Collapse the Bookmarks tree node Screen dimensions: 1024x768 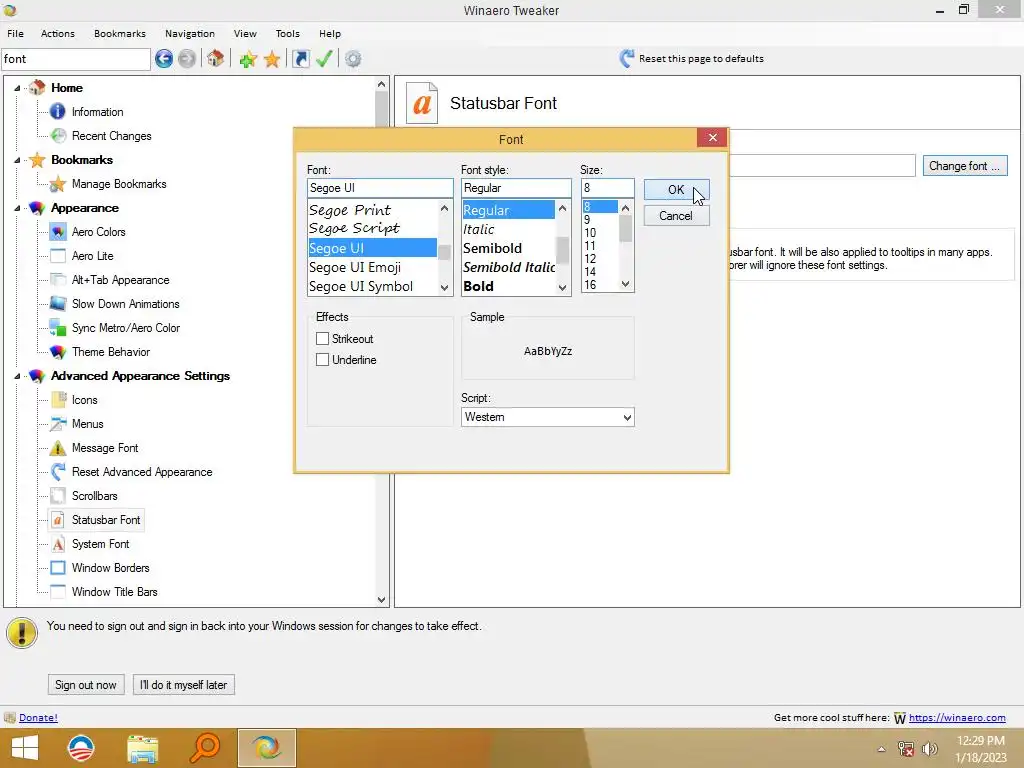[x=18, y=160]
